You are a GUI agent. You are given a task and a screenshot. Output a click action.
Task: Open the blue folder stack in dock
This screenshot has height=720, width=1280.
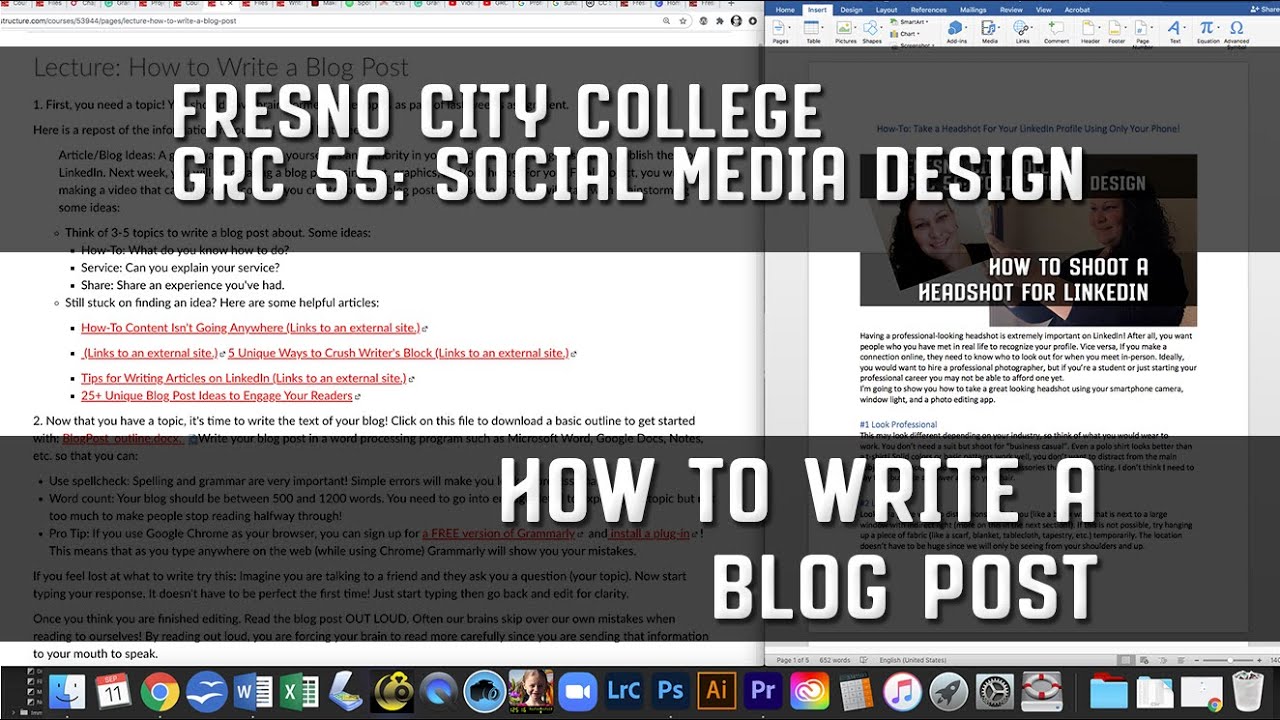pos(1108,692)
